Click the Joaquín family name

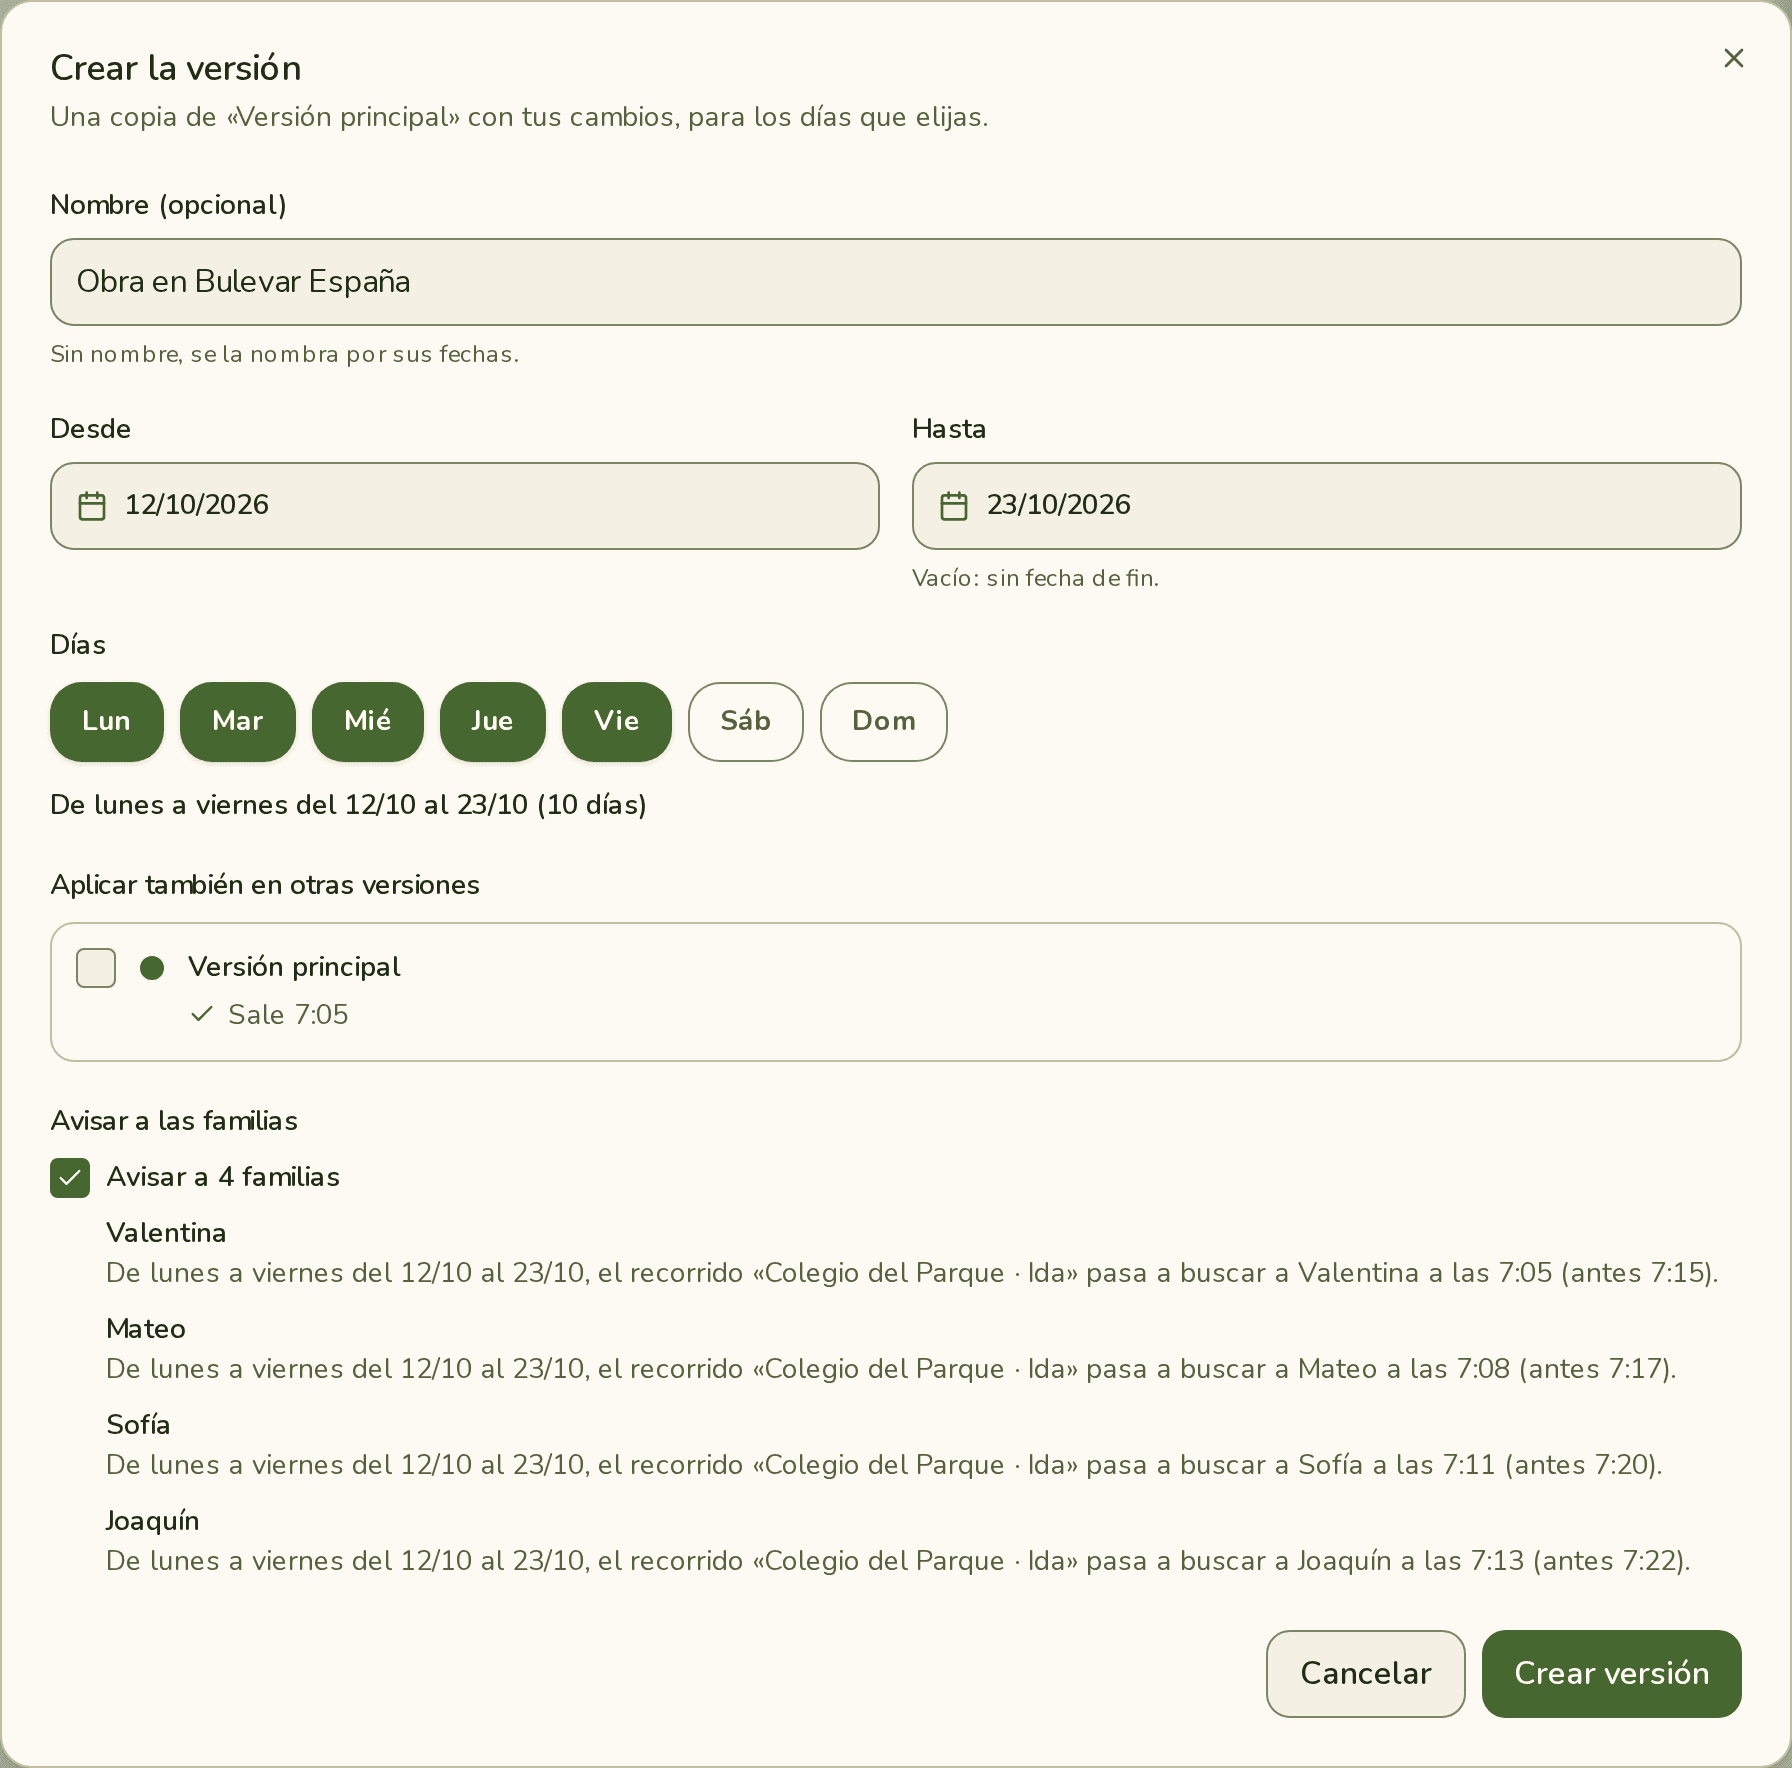tap(153, 1521)
